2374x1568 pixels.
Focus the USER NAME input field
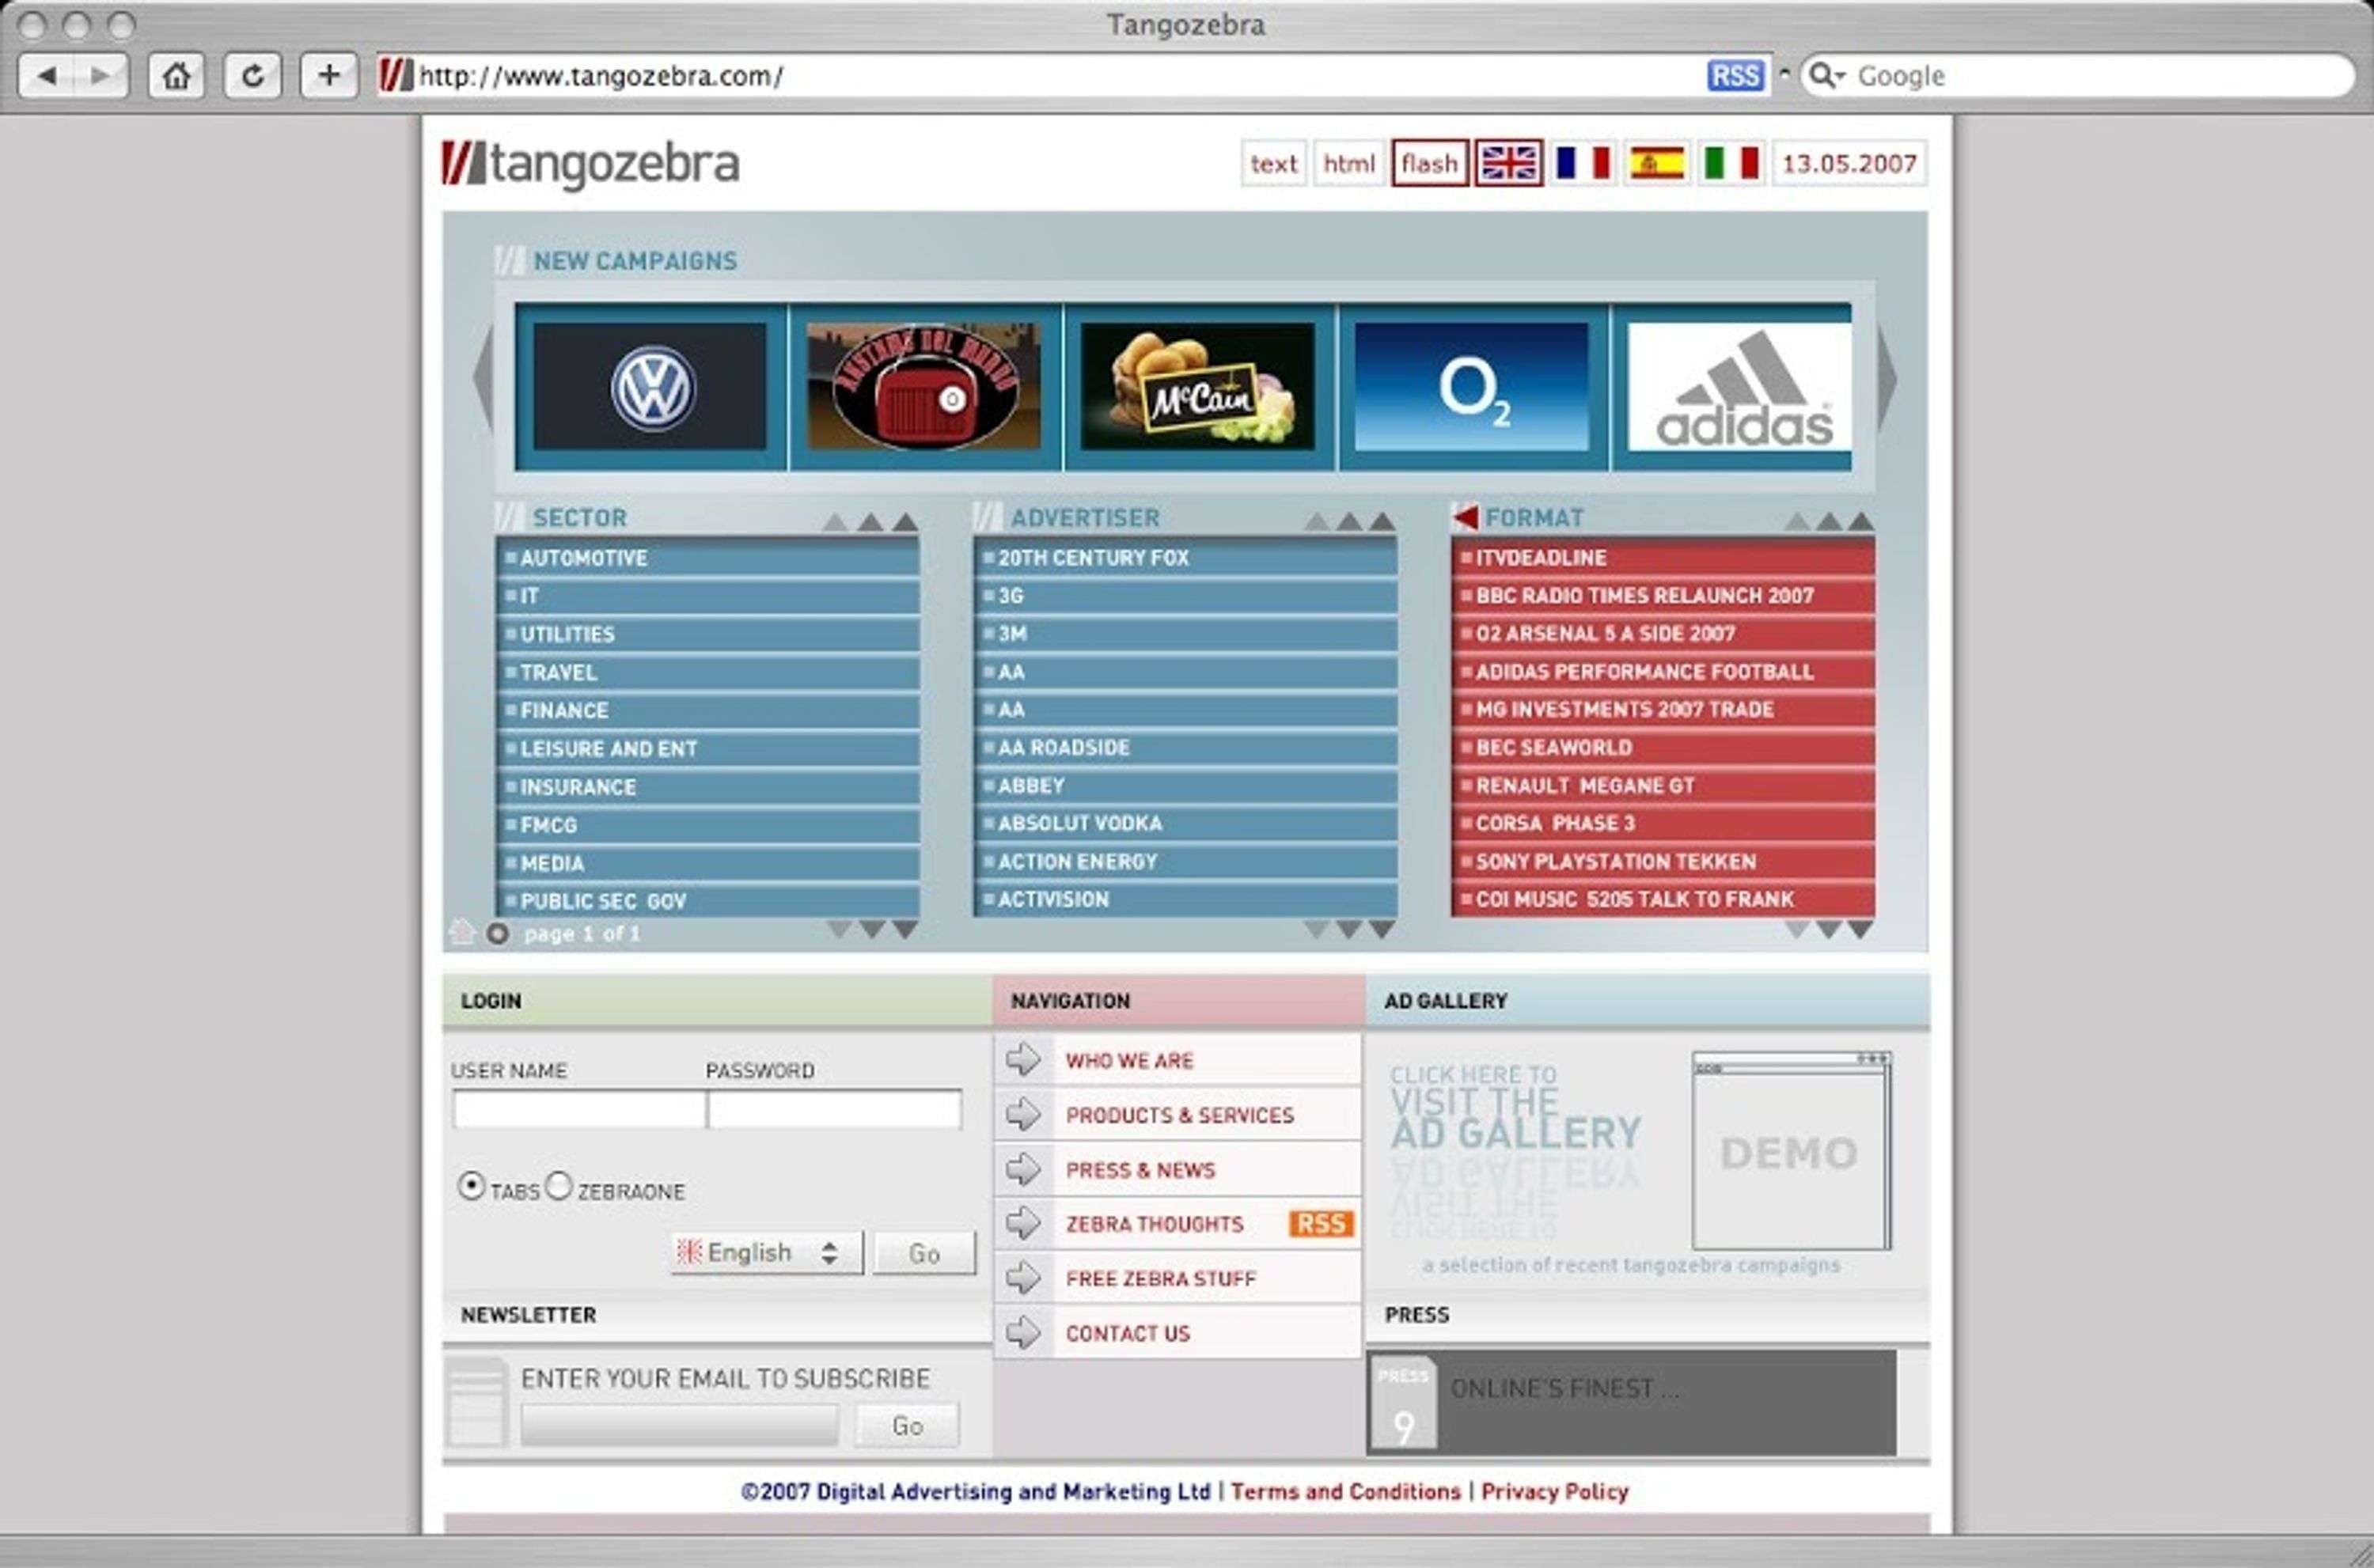[579, 1109]
